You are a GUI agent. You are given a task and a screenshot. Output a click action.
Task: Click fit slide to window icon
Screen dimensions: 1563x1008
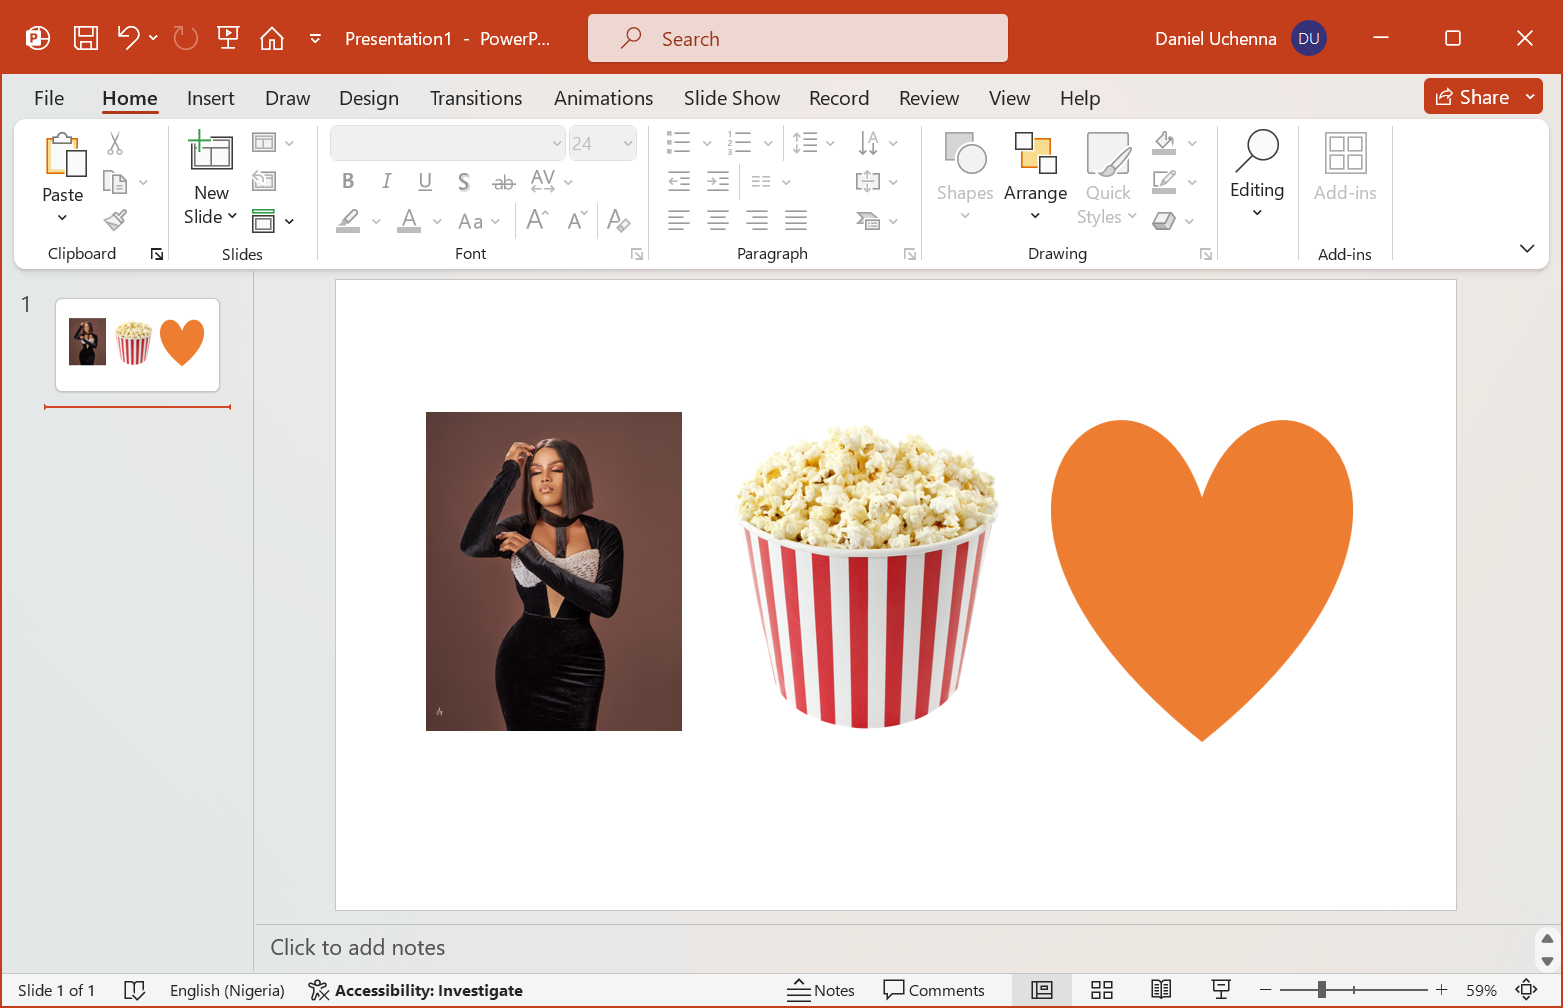1527,990
